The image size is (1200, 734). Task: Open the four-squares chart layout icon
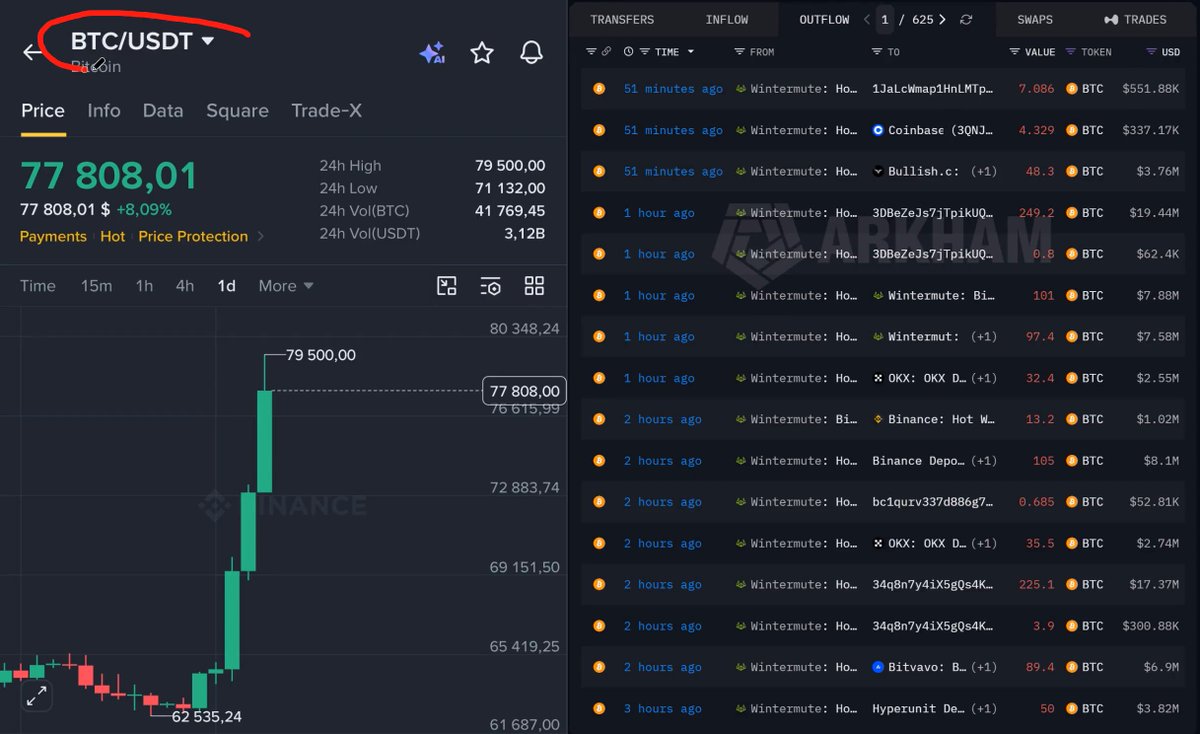(x=534, y=286)
